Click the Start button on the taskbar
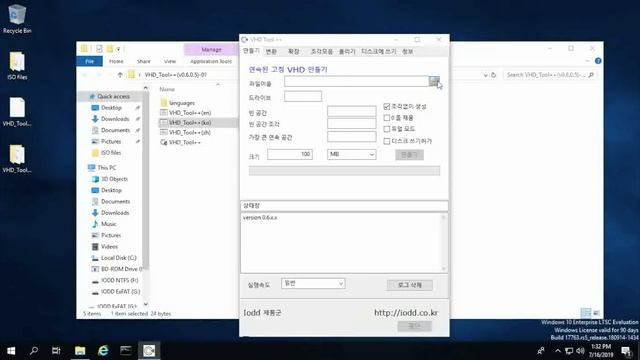The height and width of the screenshot is (360, 640). (x=11, y=351)
